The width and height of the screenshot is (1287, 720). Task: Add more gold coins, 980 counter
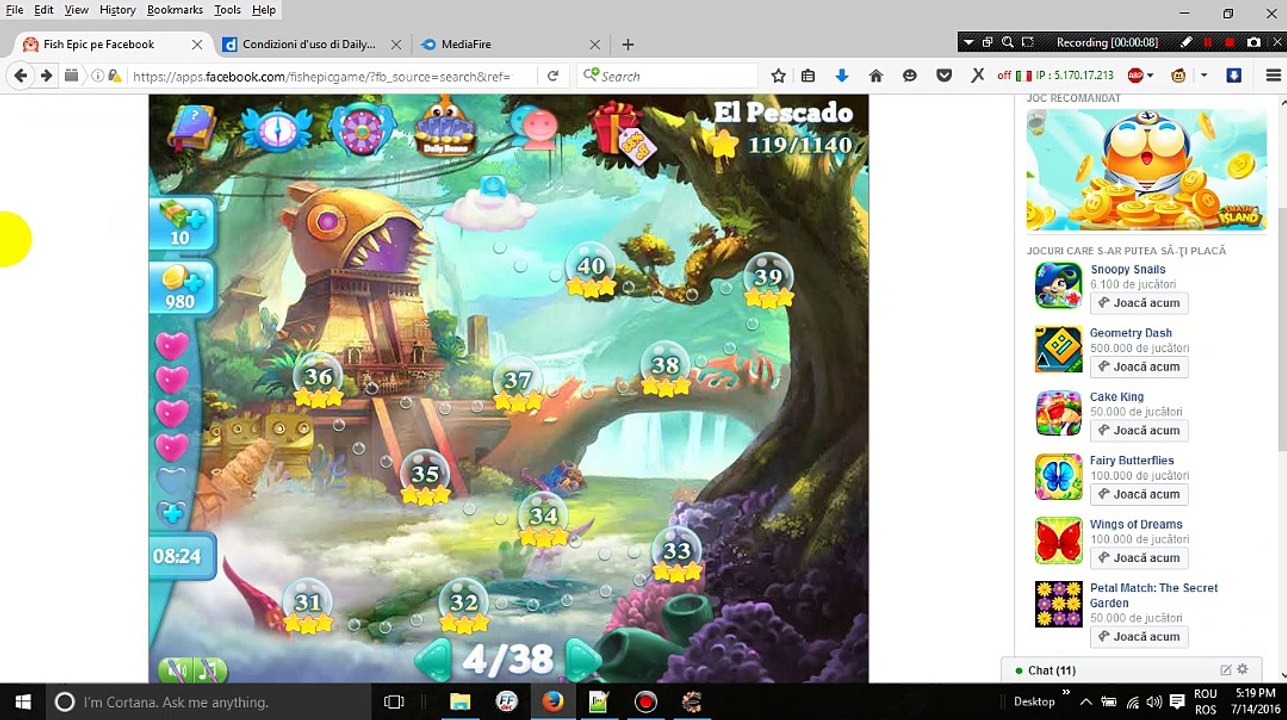[x=182, y=288]
